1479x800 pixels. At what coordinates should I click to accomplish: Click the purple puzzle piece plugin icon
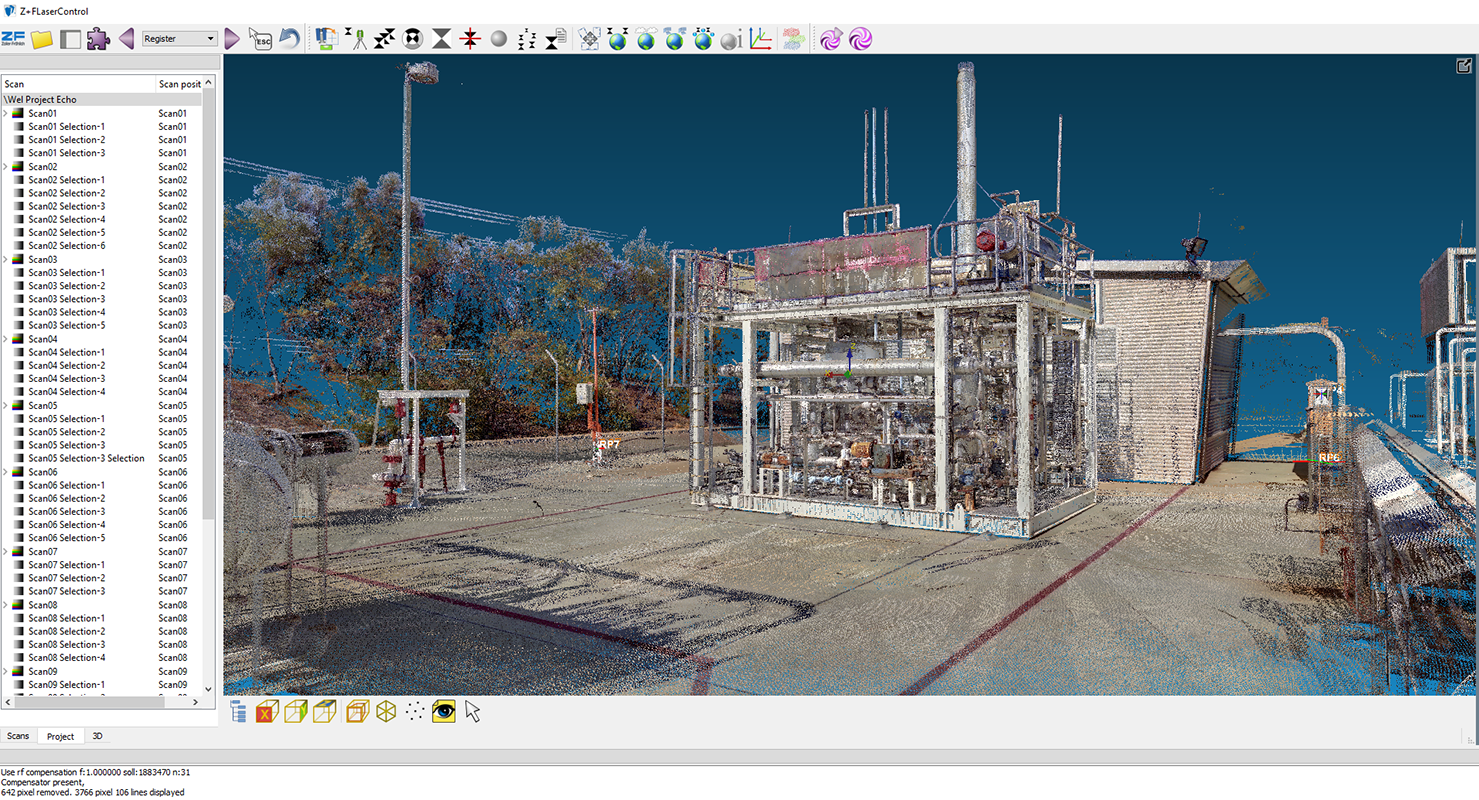(97, 39)
